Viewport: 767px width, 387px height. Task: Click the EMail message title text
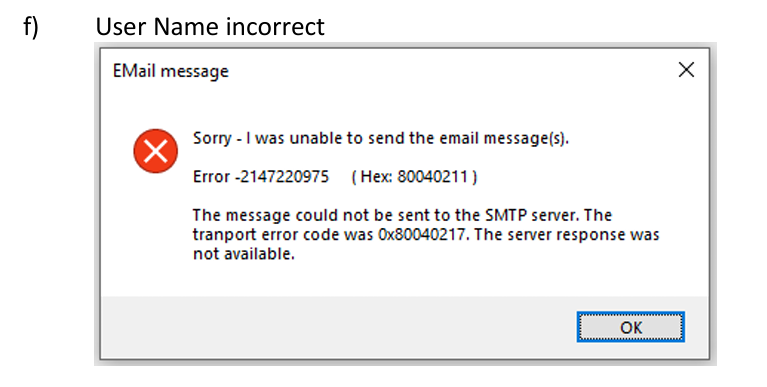point(171,71)
